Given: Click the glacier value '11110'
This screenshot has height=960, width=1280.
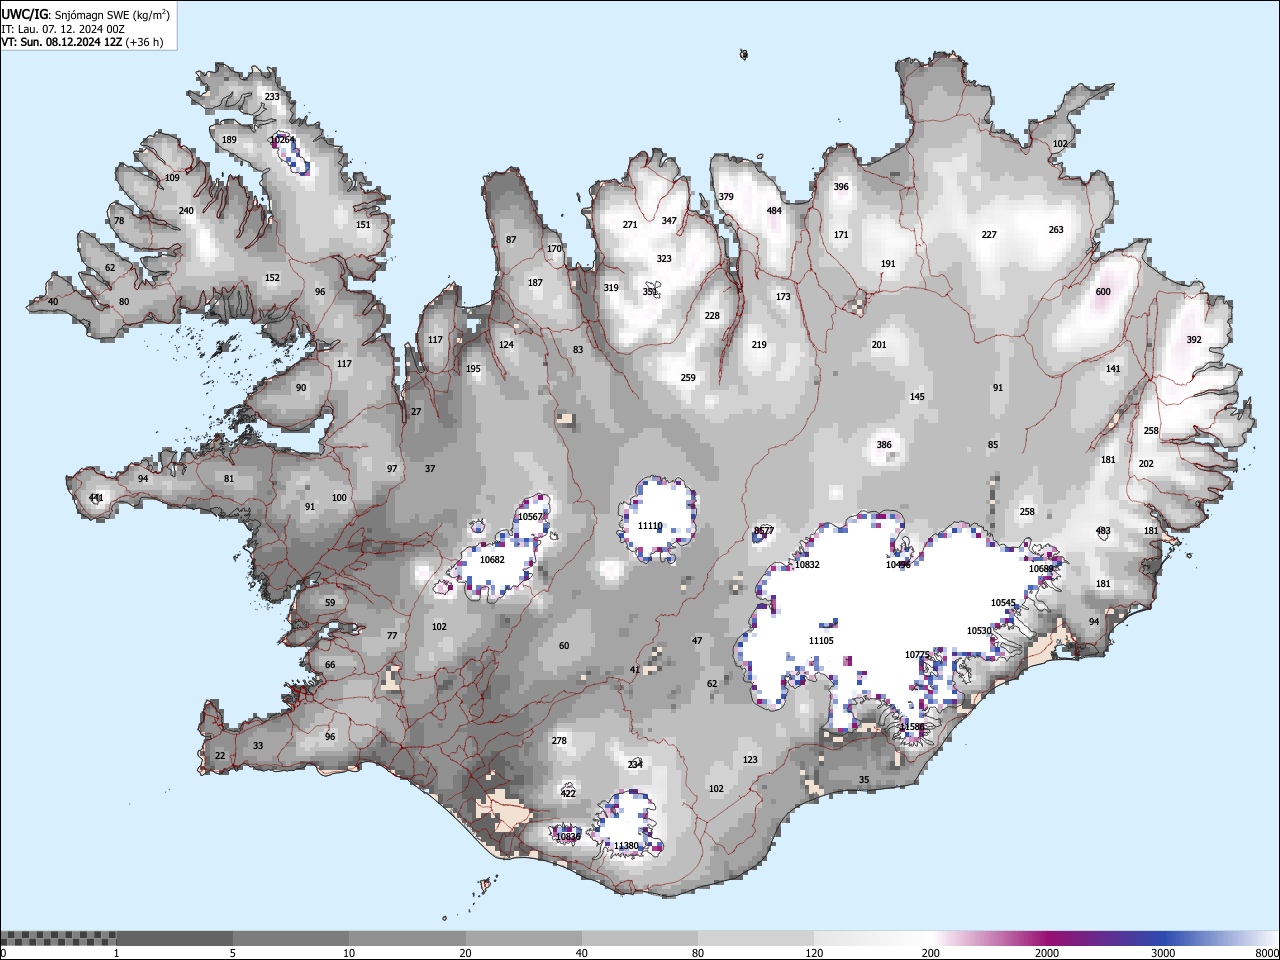Looking at the screenshot, I should click(650, 526).
